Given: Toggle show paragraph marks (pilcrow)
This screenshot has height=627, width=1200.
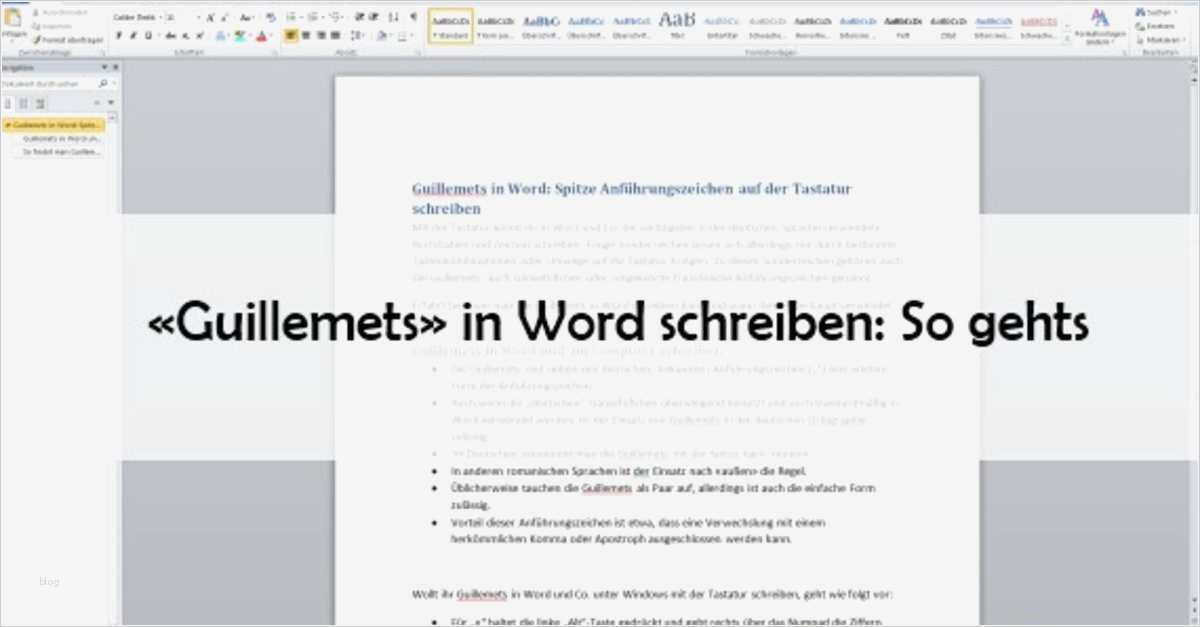Looking at the screenshot, I should pos(414,17).
